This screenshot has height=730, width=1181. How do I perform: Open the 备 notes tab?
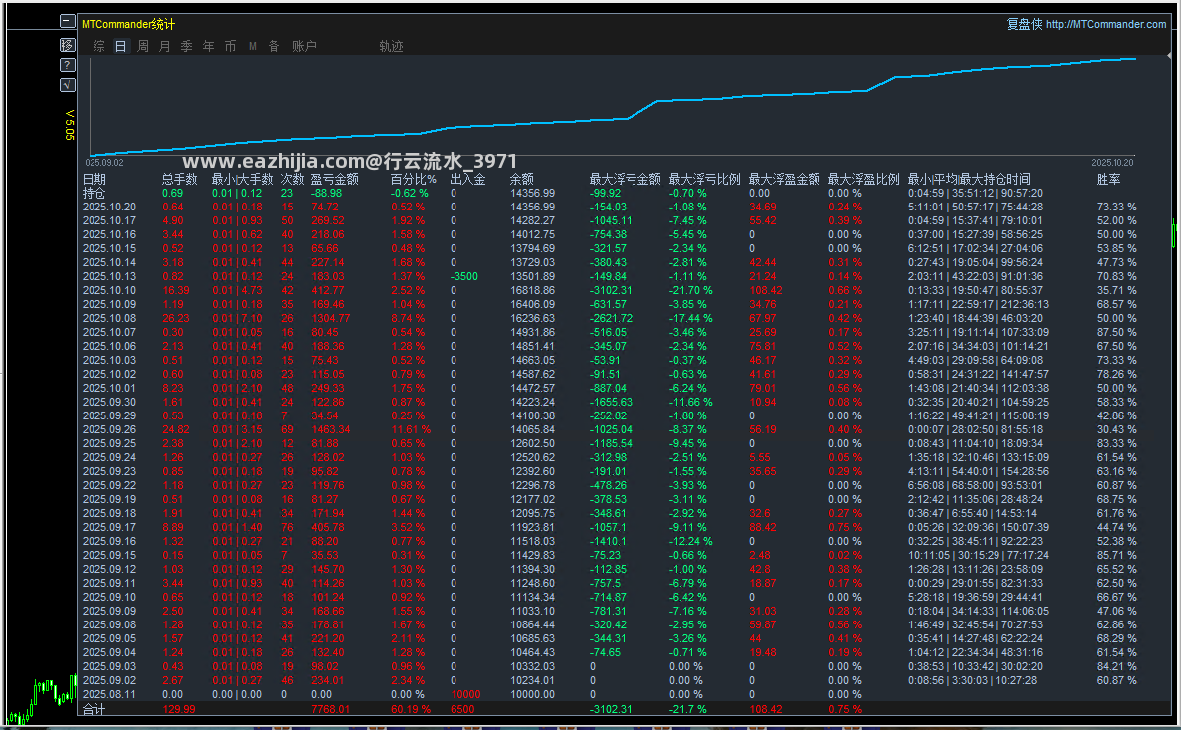[x=274, y=47]
